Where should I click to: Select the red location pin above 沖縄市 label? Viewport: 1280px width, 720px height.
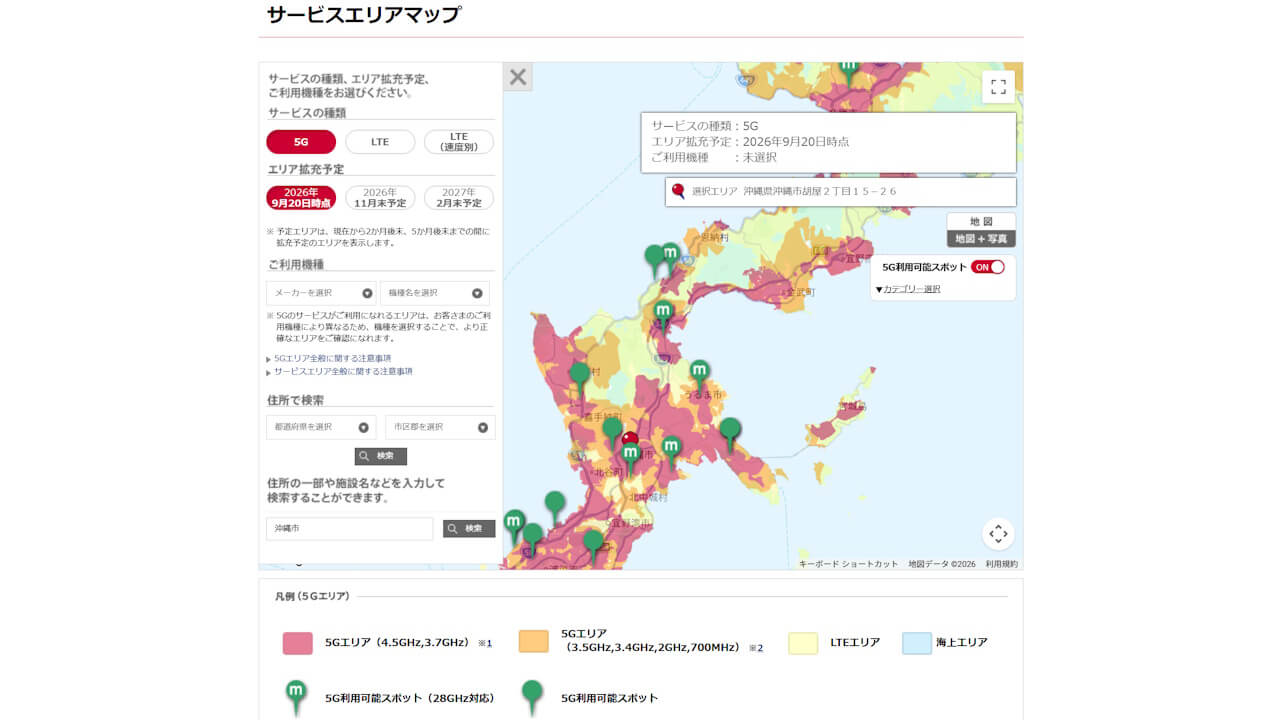click(x=630, y=438)
